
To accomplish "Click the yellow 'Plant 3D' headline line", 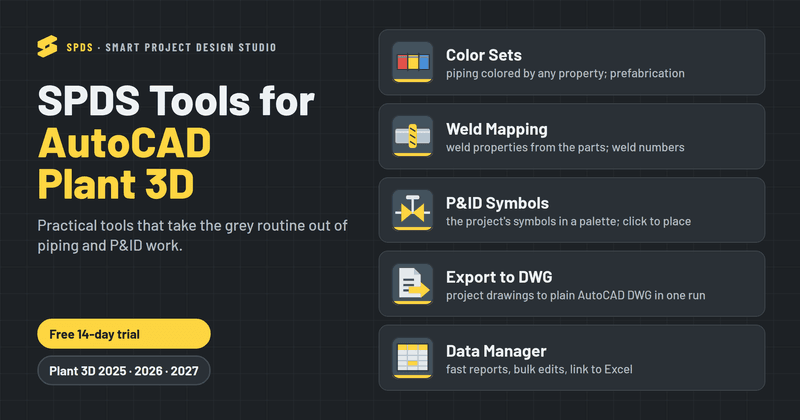I will point(116,184).
